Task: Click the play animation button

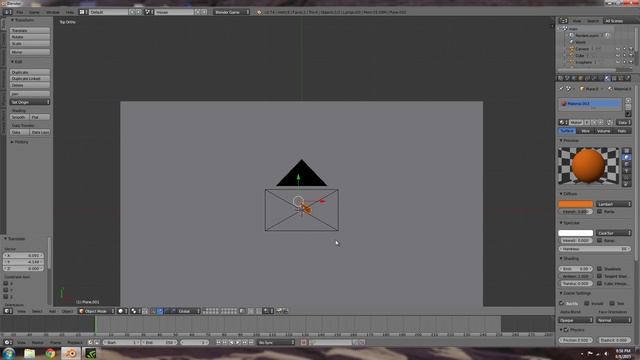Action: click(x=238, y=342)
